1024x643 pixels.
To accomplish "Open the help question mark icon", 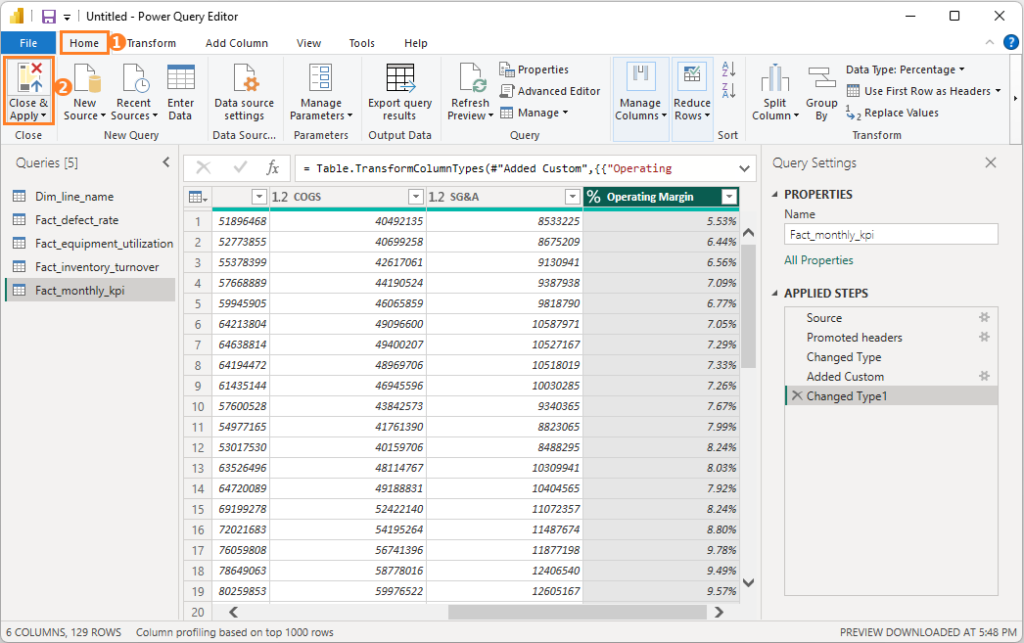I will (1010, 42).
